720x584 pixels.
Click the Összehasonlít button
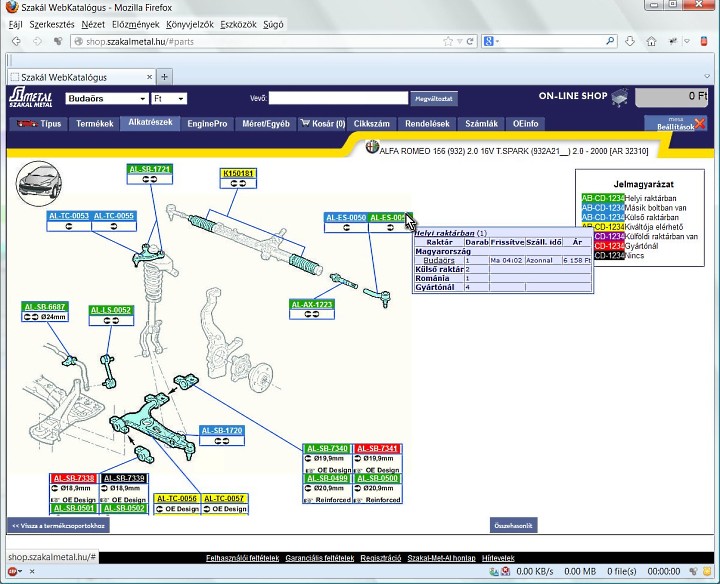point(513,526)
